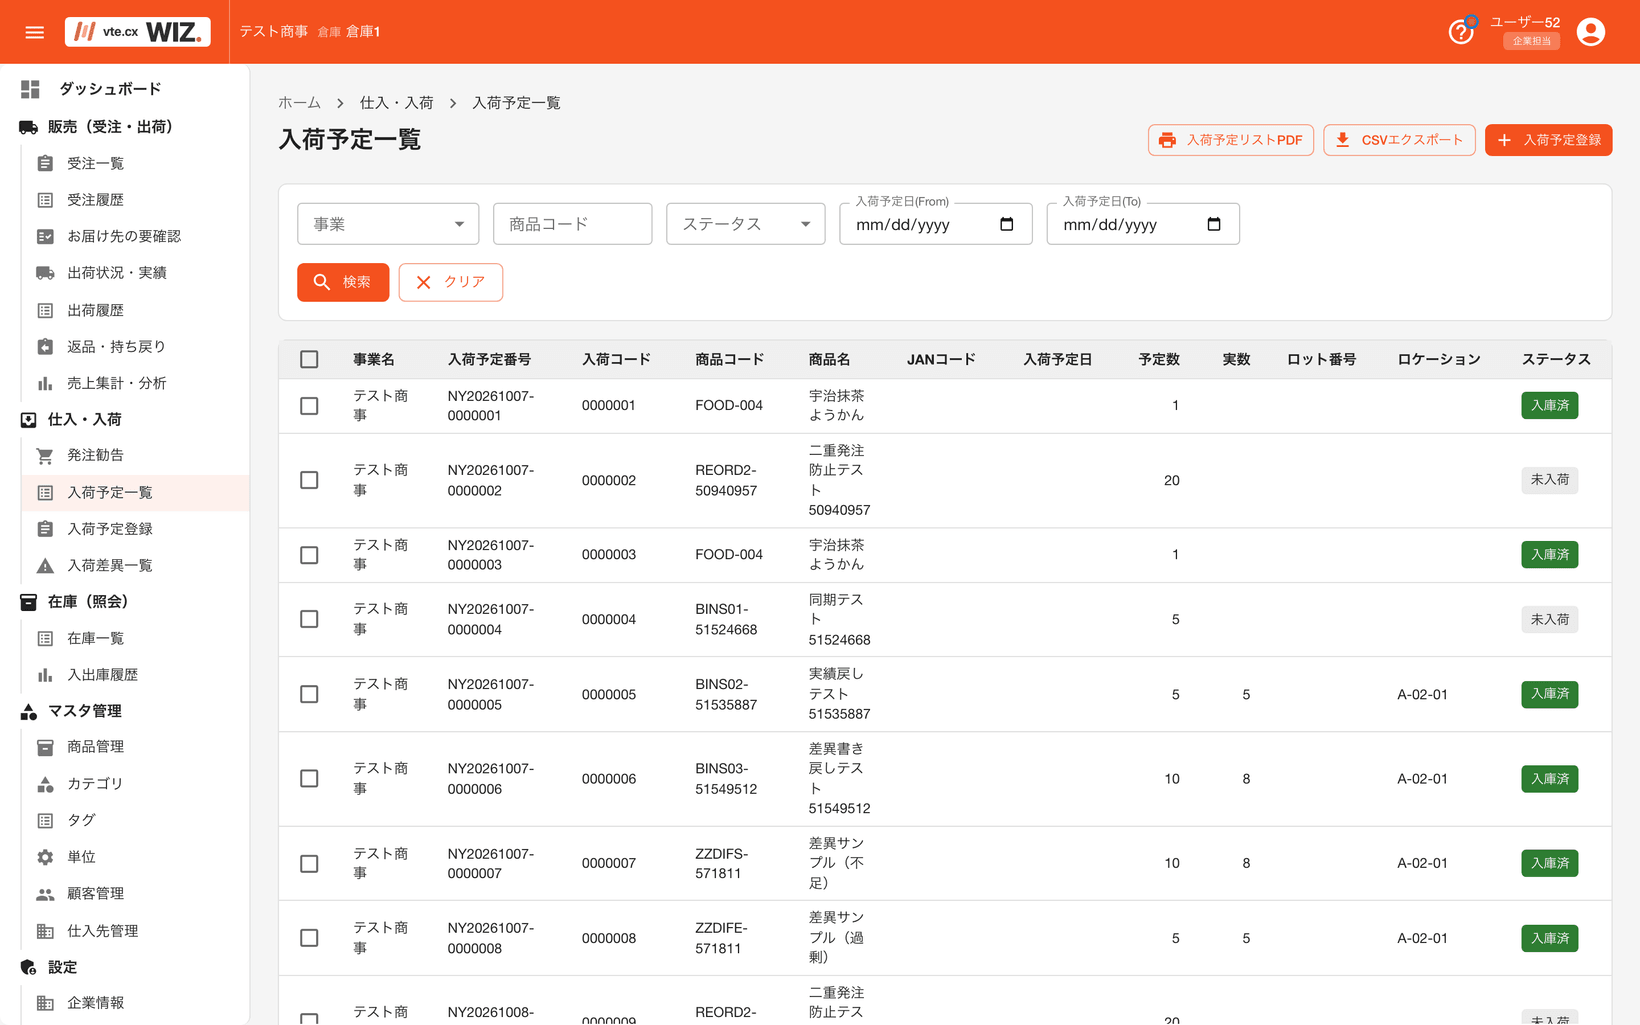This screenshot has width=1640, height=1025.
Task: Toggle the select-all checkbox in table header
Action: tap(309, 359)
